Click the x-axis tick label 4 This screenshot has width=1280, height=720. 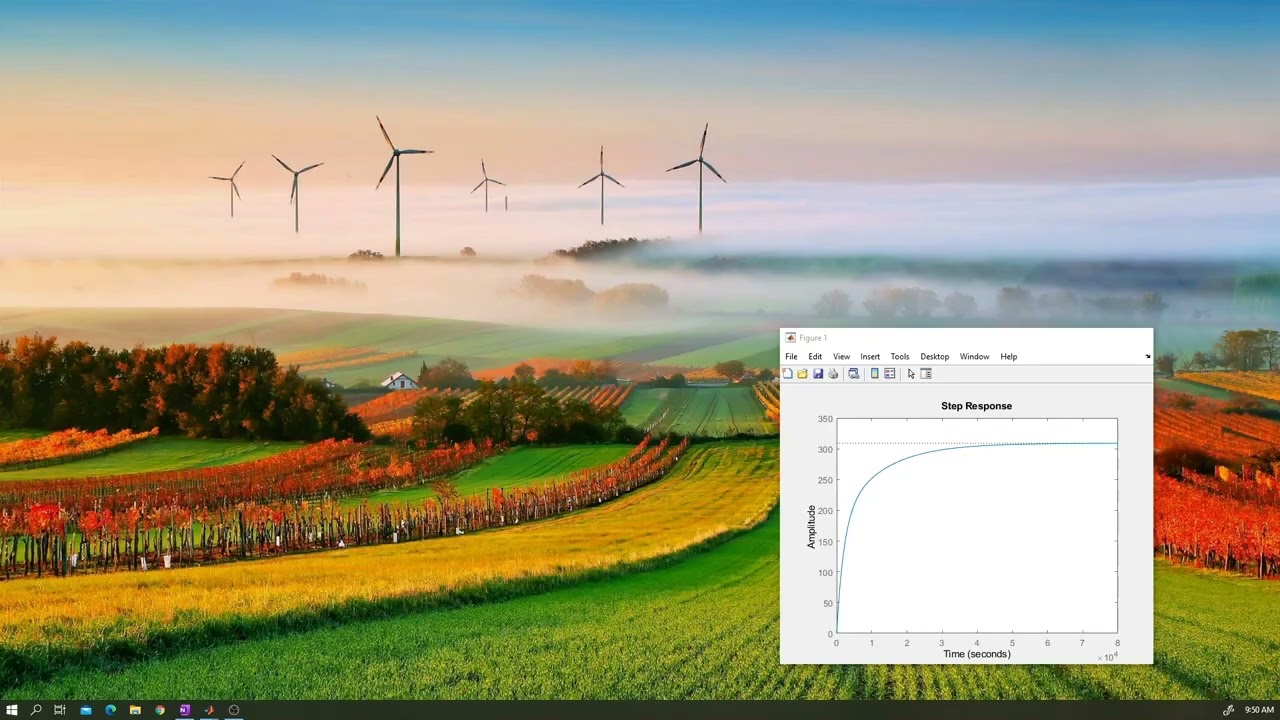[x=977, y=643]
